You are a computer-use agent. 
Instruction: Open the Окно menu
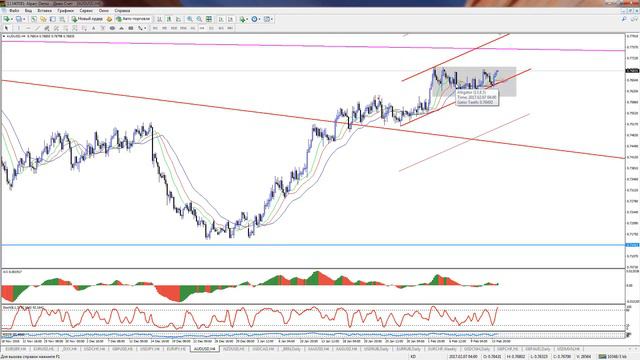pyautogui.click(x=104, y=11)
